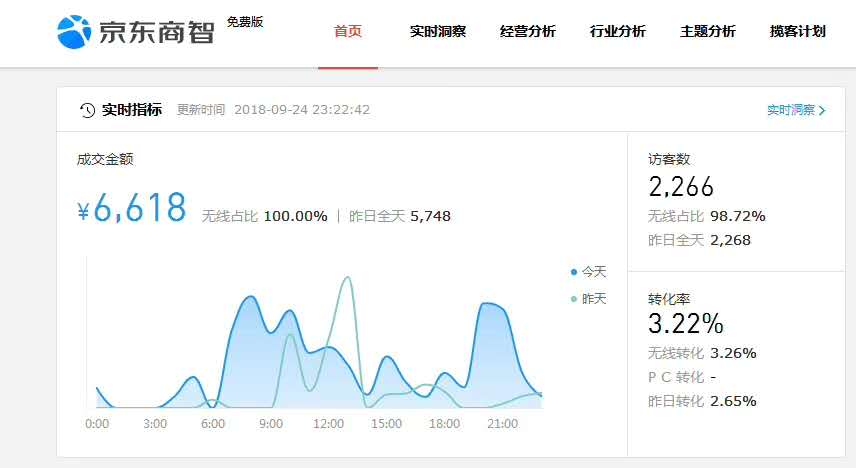The width and height of the screenshot is (856, 468).
Task: Toggle the 昨天 legend dot
Action: [x=574, y=299]
